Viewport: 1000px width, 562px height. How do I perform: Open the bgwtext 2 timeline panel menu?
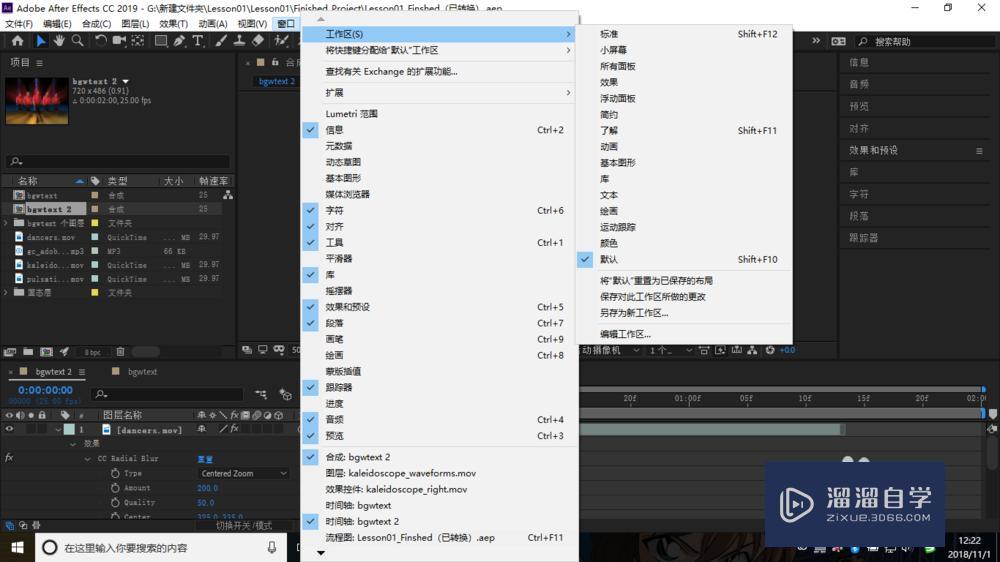(x=82, y=372)
